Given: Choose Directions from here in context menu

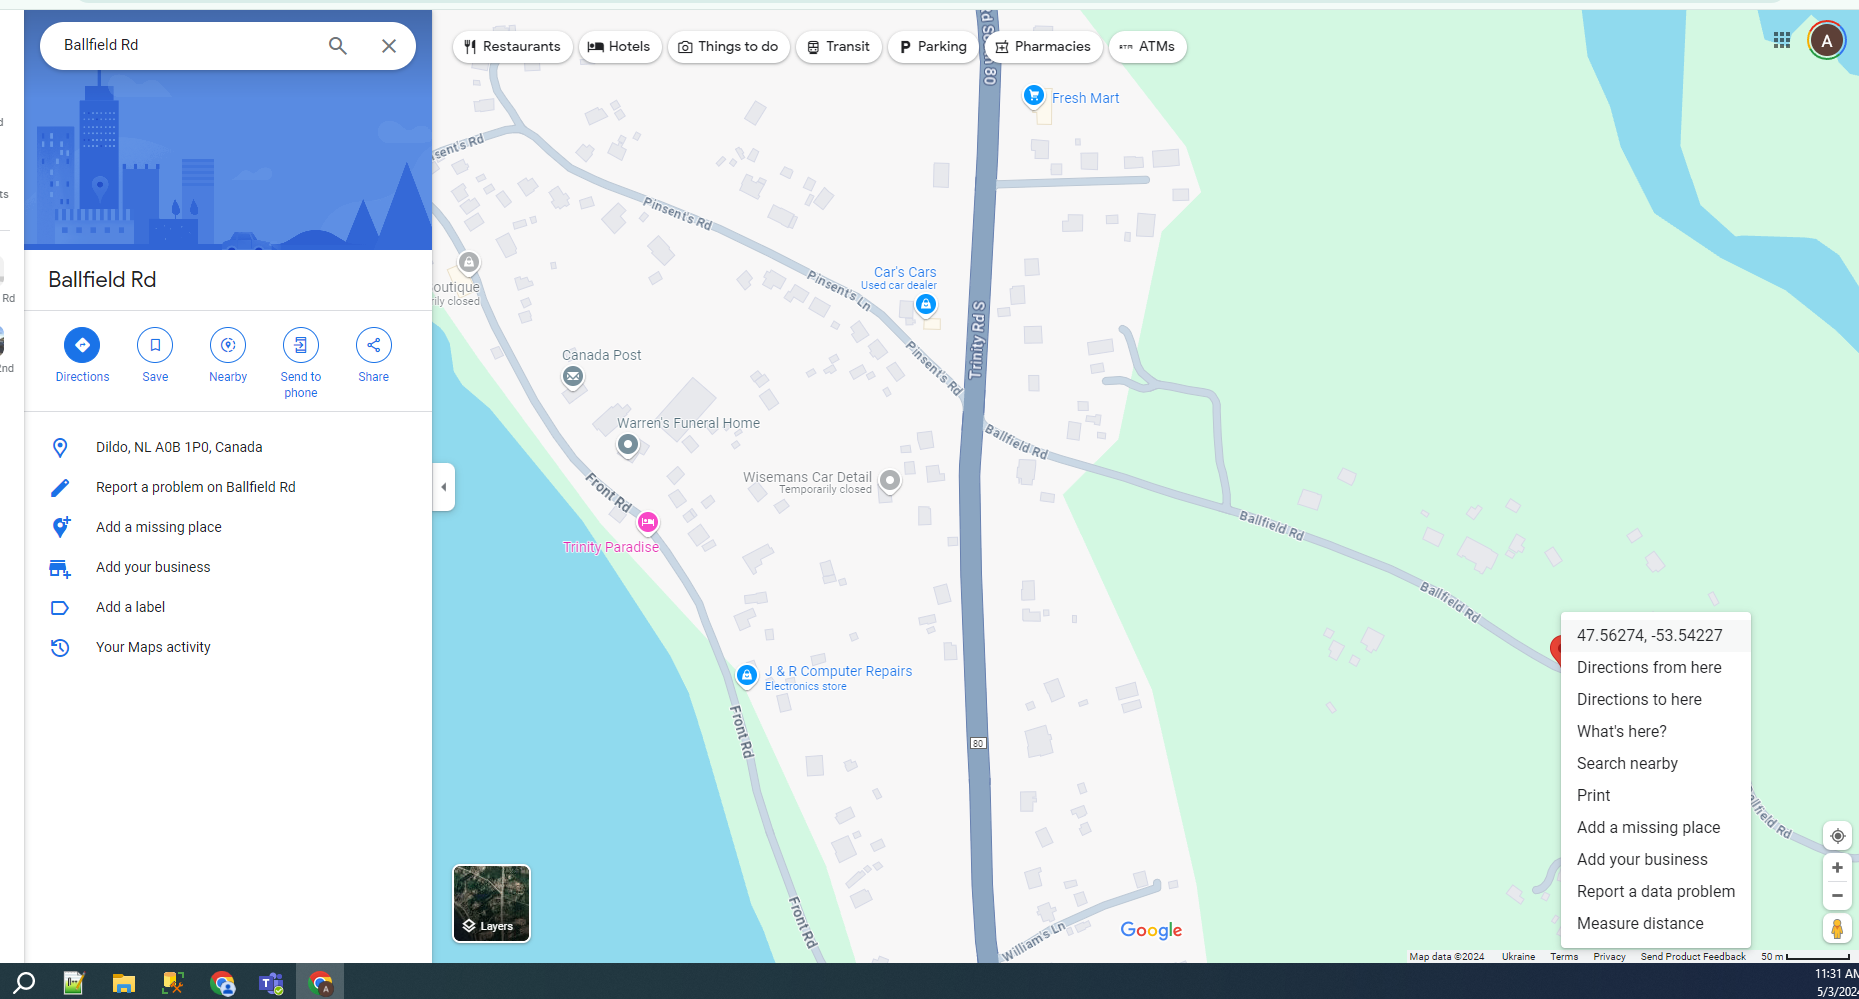Looking at the screenshot, I should 1649,668.
